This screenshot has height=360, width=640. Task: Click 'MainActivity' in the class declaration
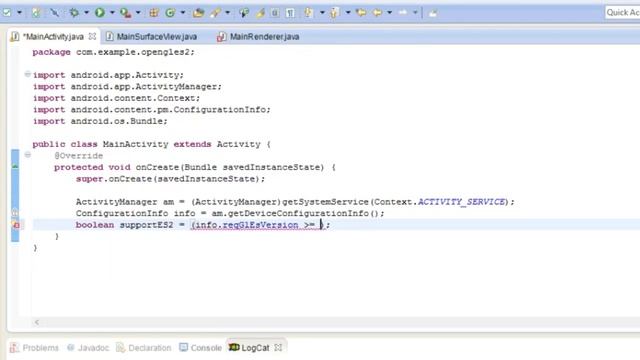coord(136,144)
